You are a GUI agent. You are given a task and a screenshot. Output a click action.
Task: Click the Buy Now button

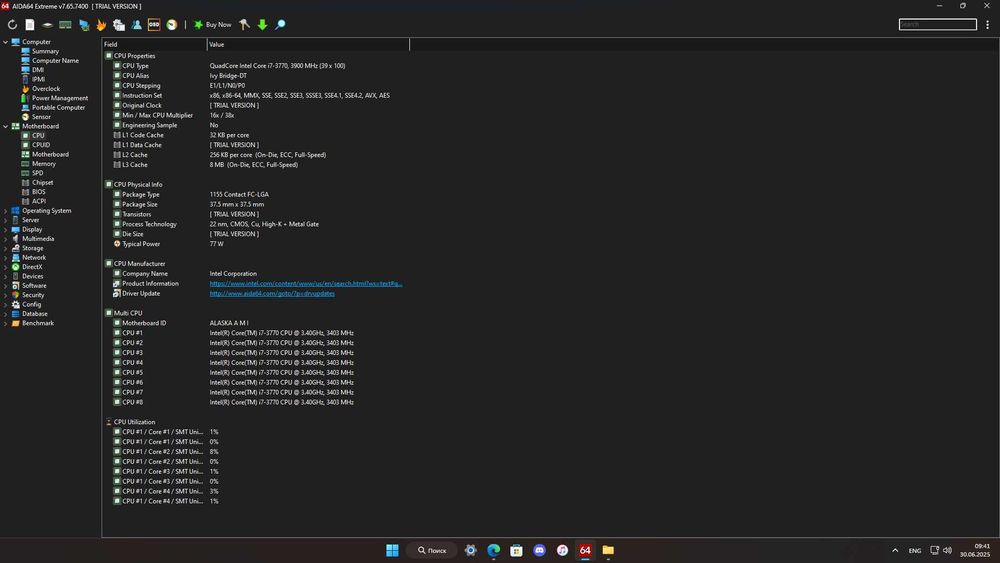click(212, 25)
